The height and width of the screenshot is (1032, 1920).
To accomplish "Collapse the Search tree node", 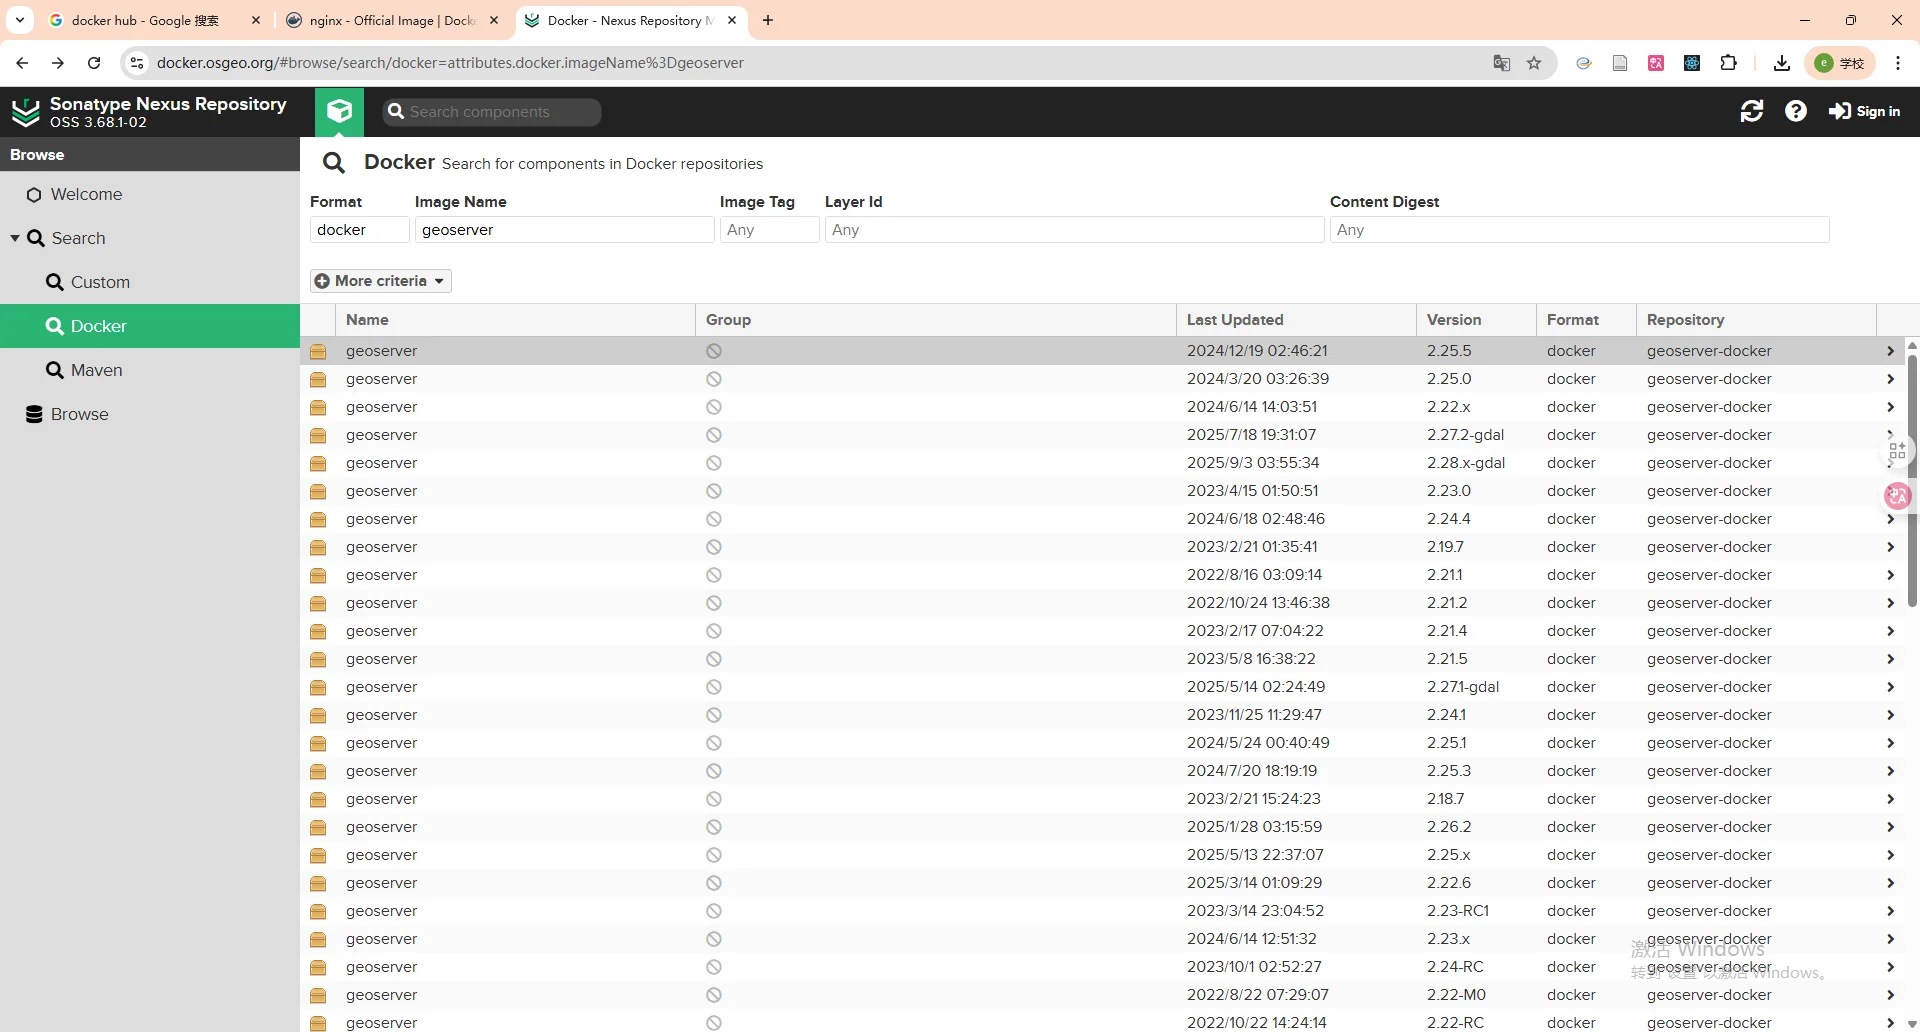I will pyautogui.click(x=15, y=238).
